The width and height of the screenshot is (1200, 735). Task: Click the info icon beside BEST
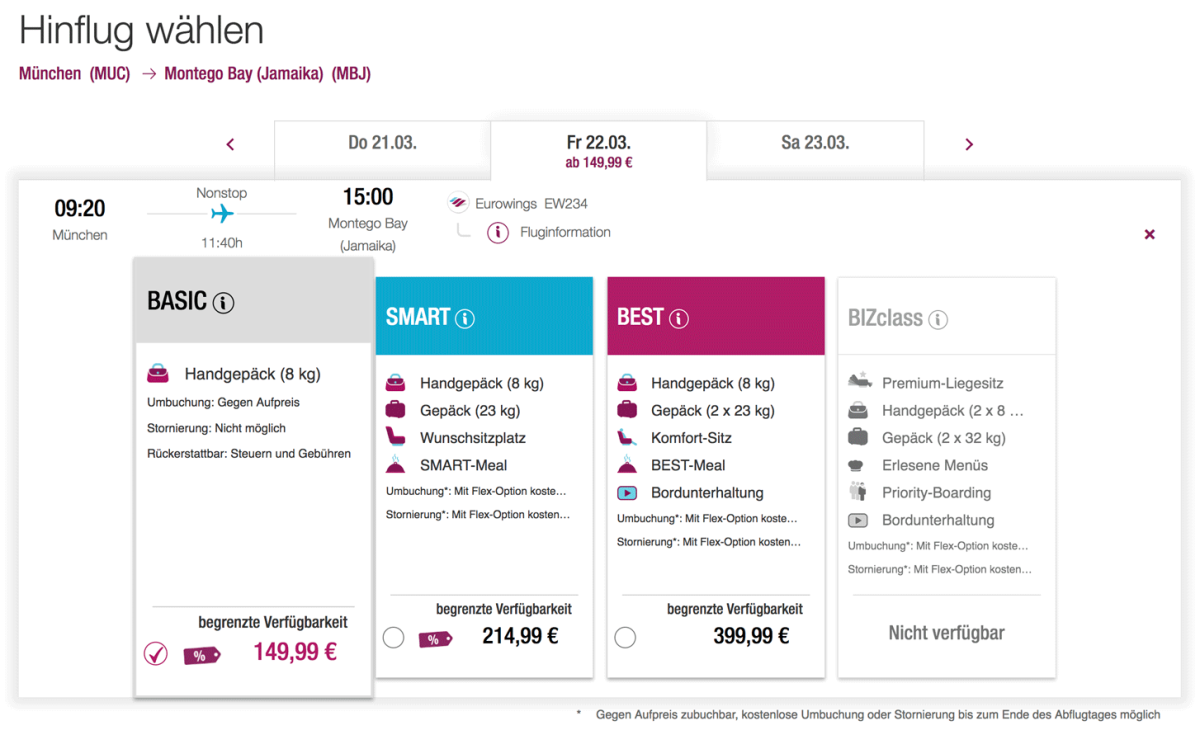pos(679,319)
